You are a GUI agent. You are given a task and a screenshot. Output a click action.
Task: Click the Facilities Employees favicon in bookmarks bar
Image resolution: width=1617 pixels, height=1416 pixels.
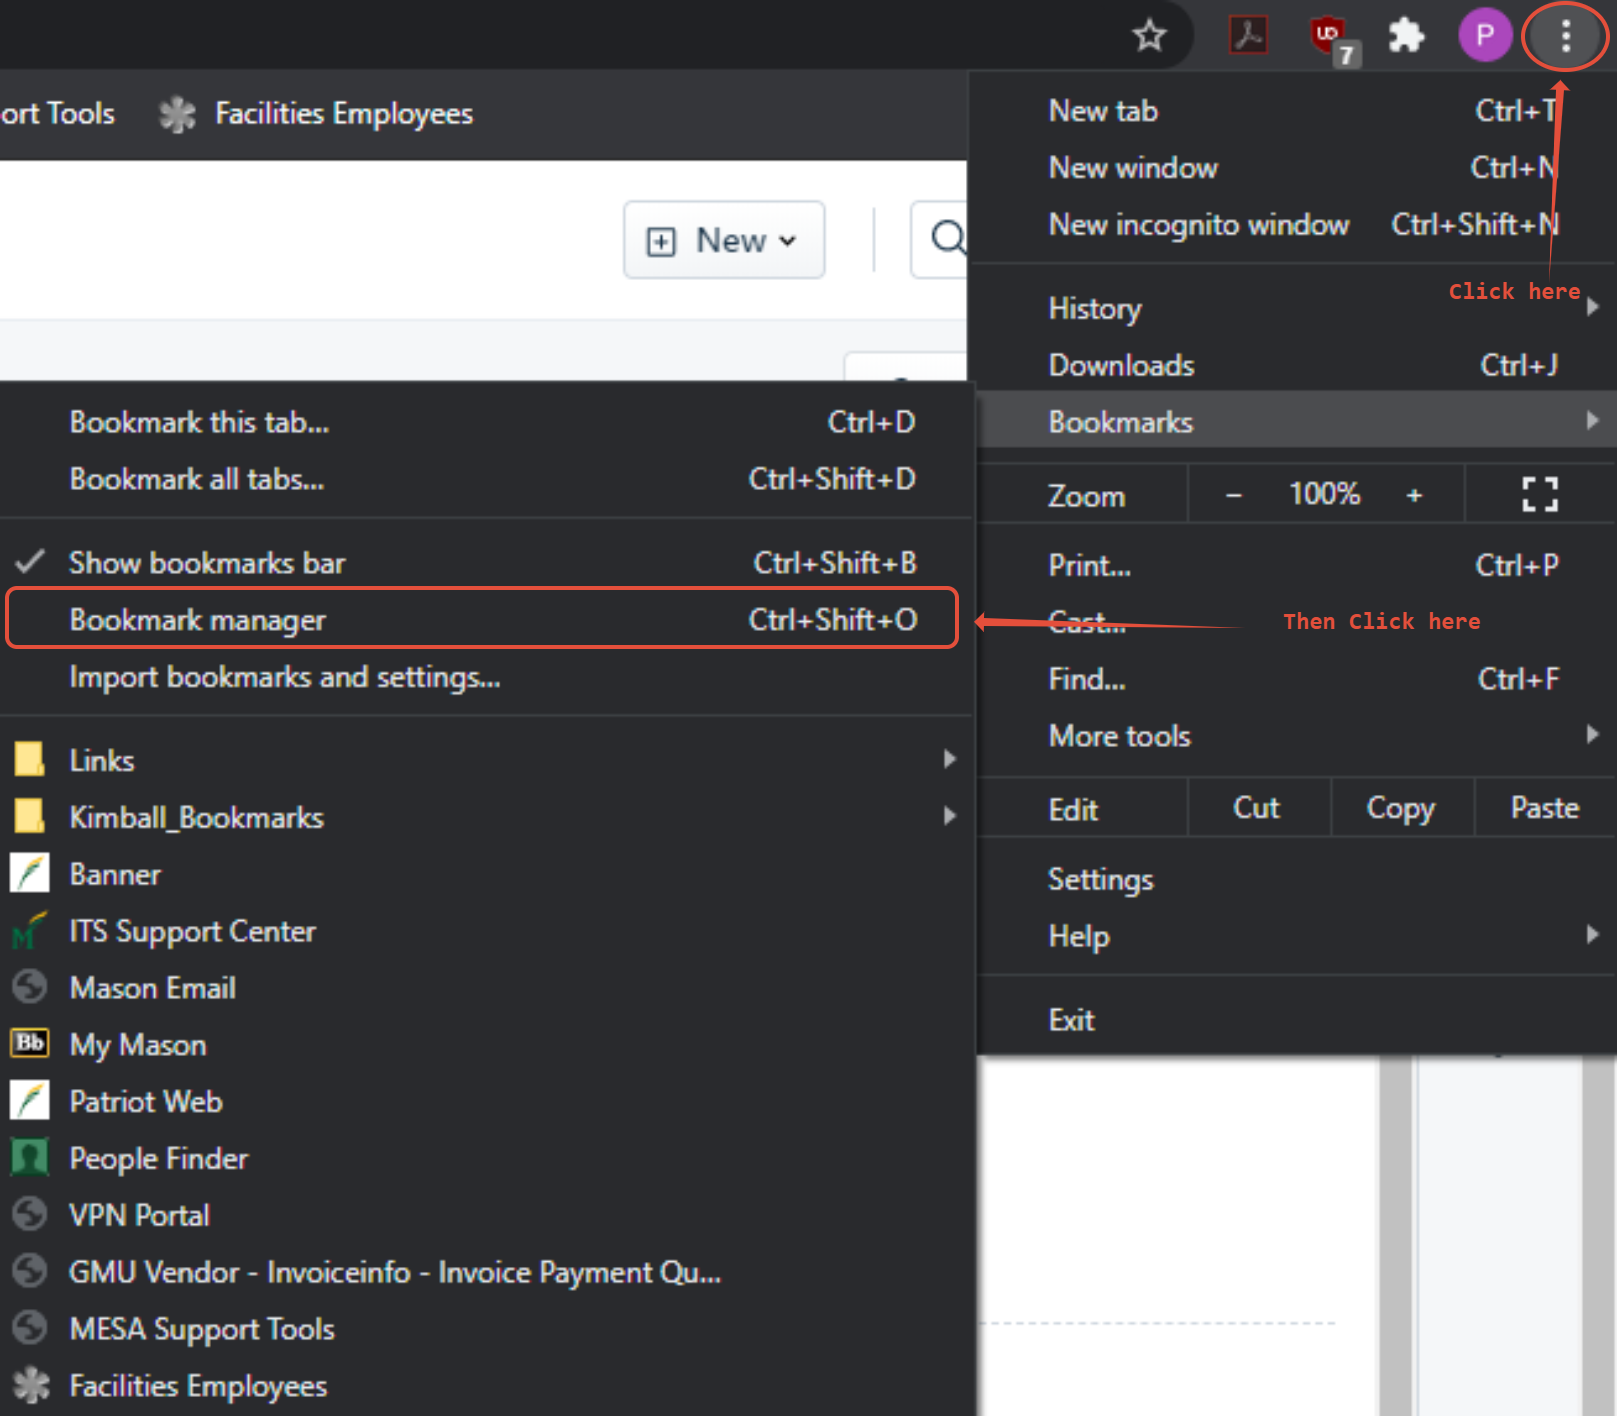pos(177,114)
